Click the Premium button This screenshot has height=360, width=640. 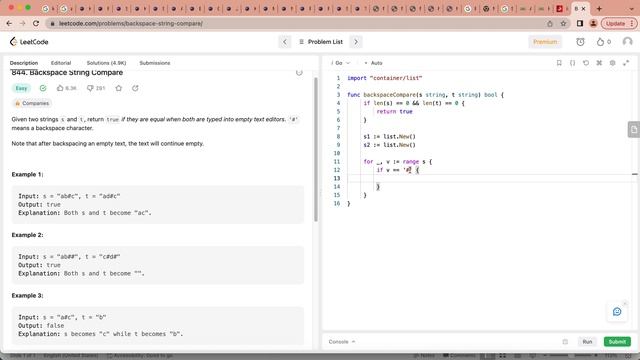pos(545,42)
